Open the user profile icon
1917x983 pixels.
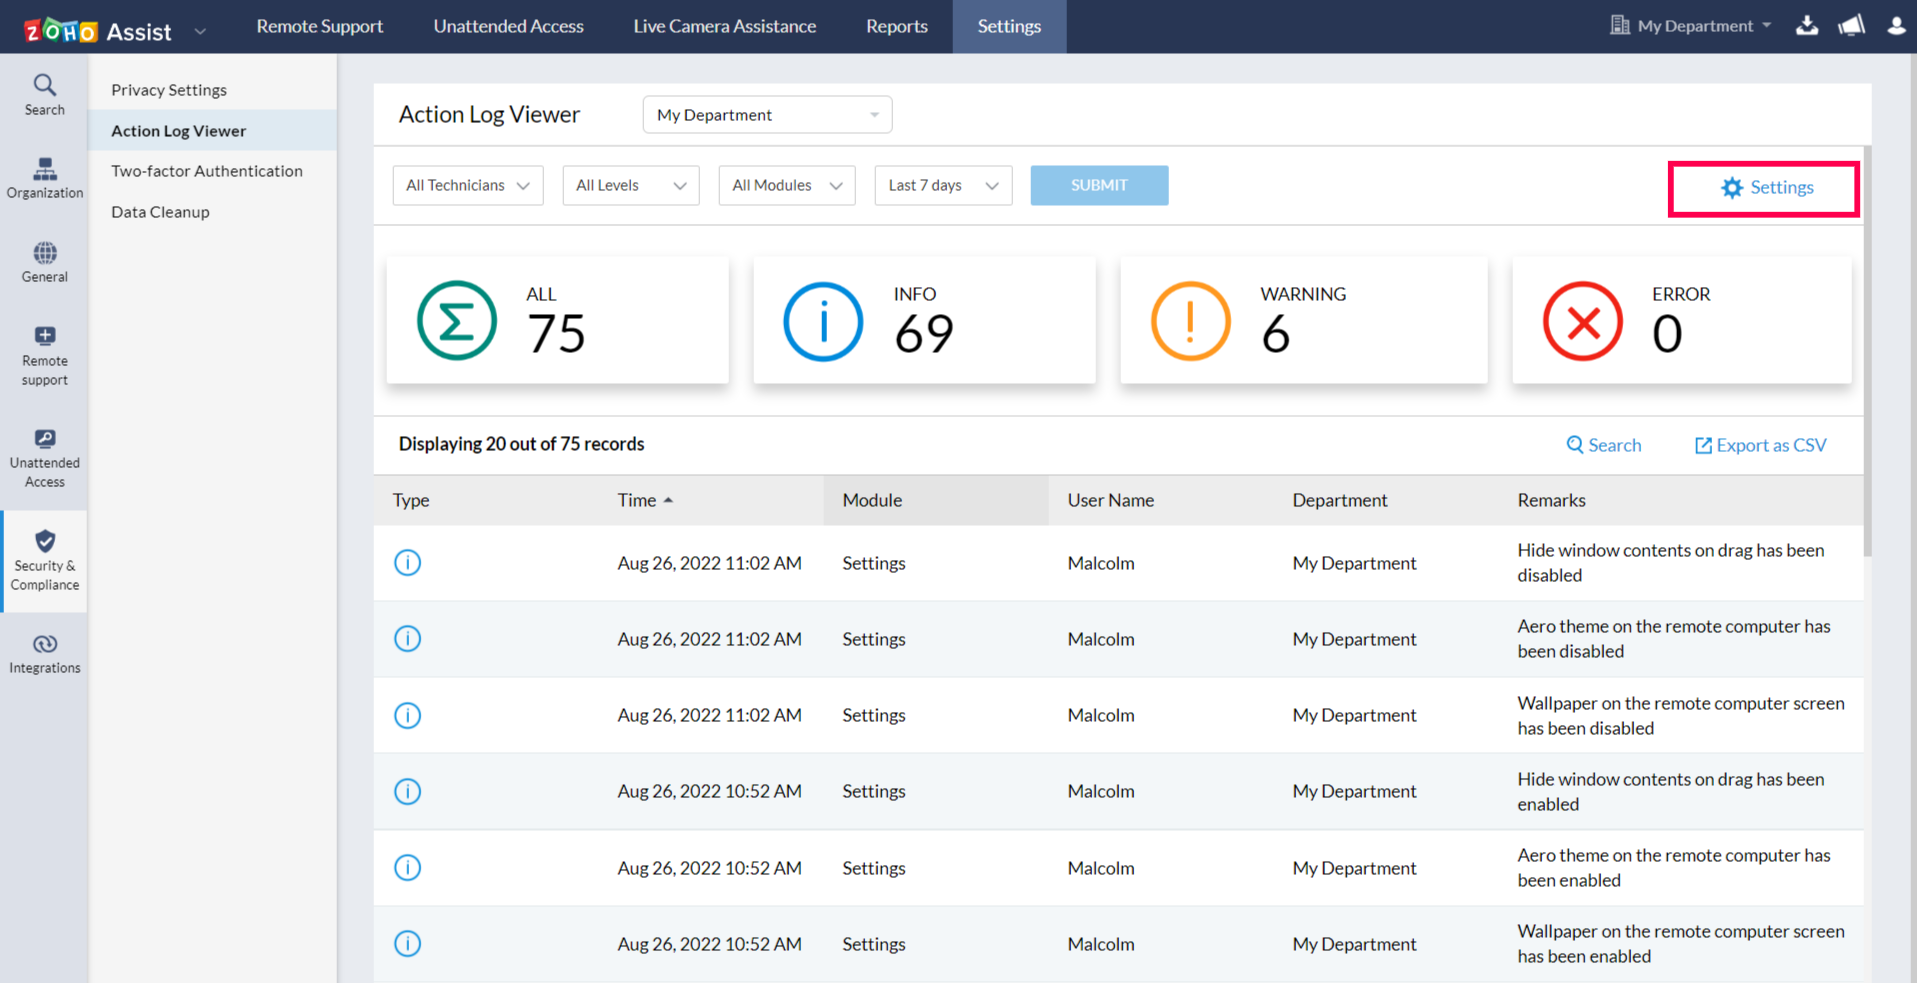click(1896, 25)
